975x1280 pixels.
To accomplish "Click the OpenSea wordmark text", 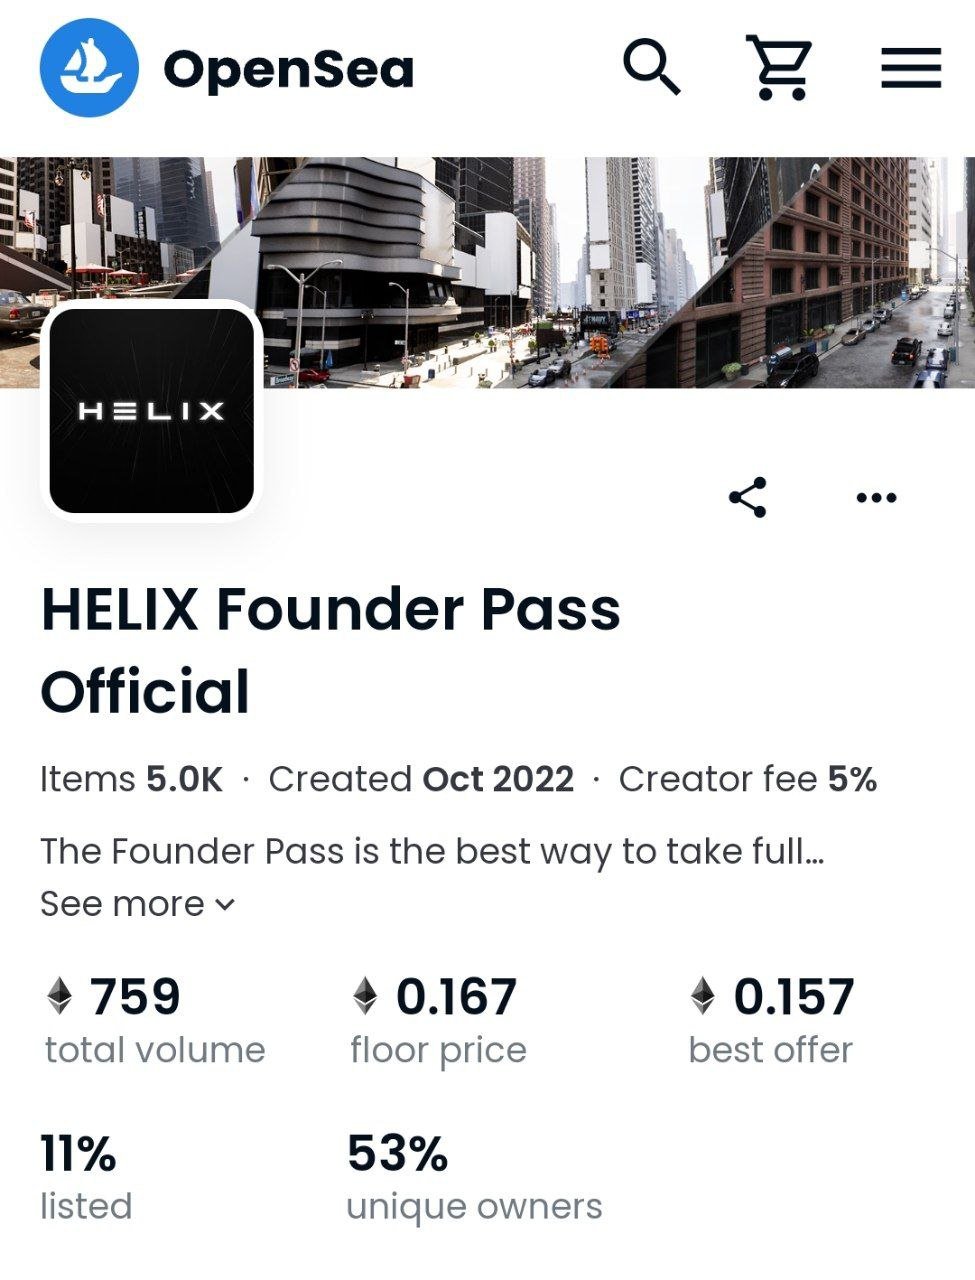I will click(288, 69).
